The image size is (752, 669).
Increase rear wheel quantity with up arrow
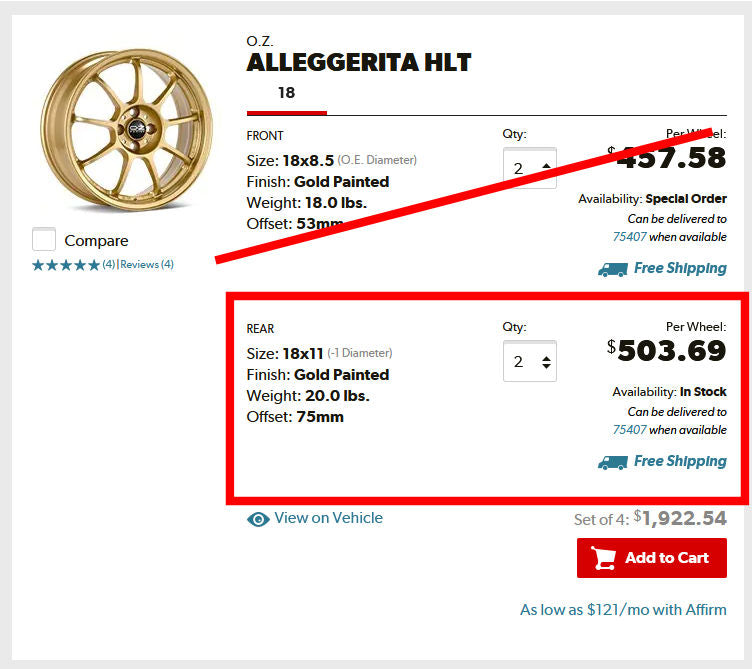click(546, 356)
